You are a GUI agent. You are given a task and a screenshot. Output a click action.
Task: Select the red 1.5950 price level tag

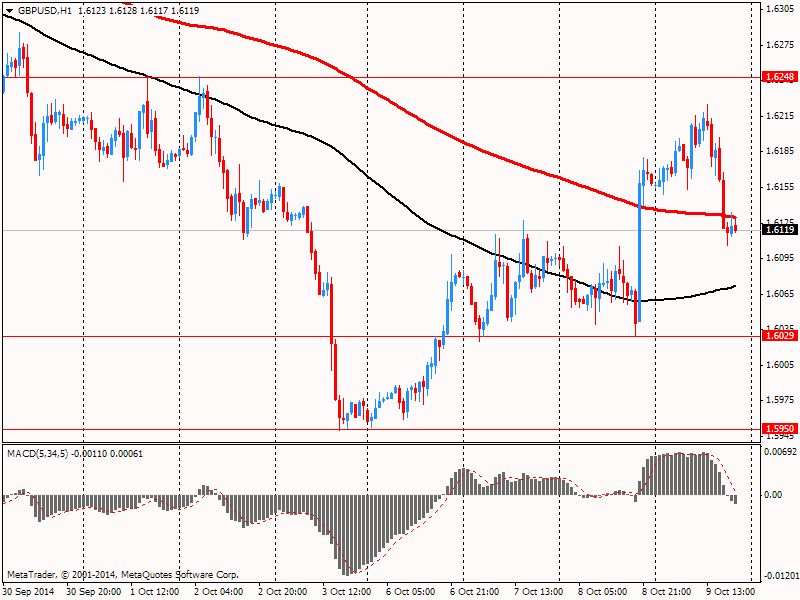coord(780,429)
